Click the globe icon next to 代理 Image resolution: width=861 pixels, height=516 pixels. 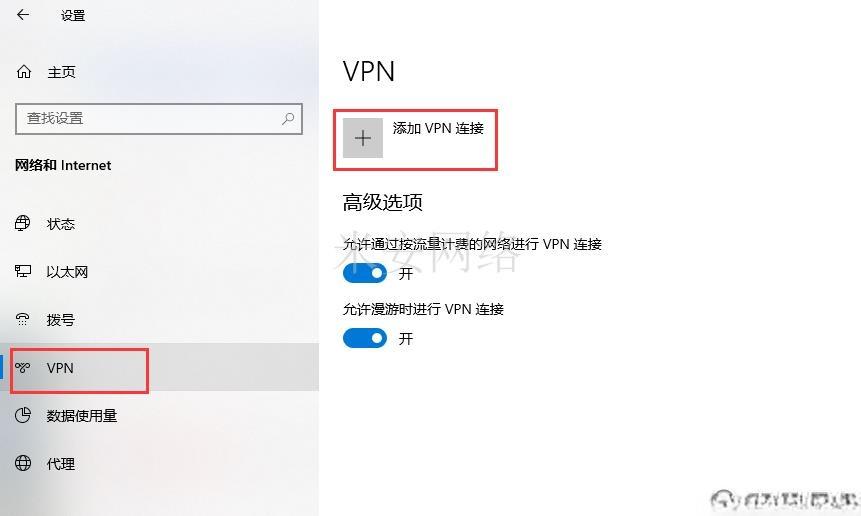click(23, 463)
